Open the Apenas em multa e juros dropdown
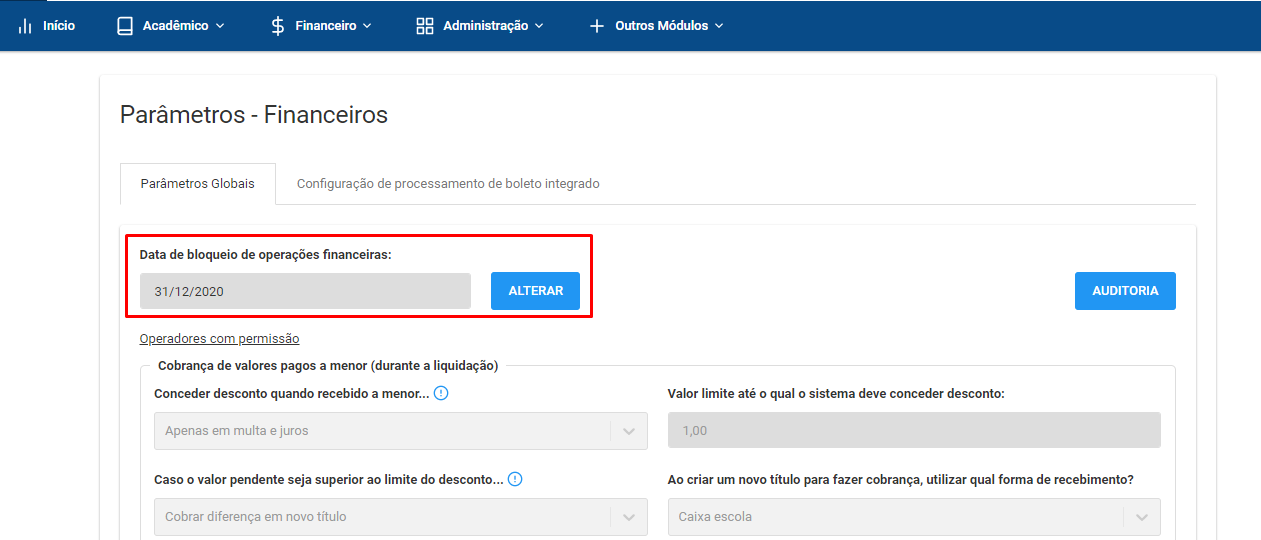1261x540 pixels. (400, 431)
